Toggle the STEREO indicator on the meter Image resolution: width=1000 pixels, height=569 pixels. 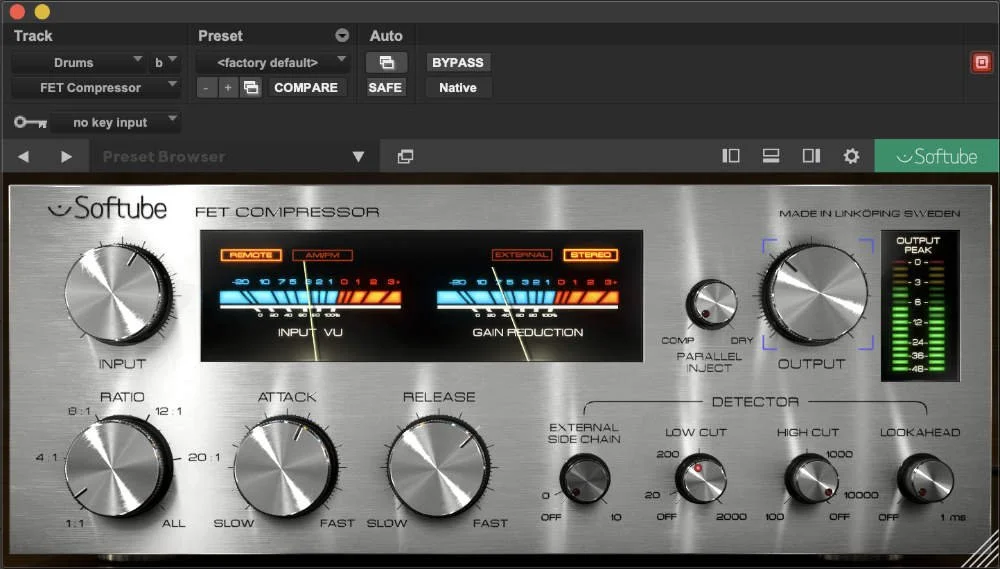pyautogui.click(x=591, y=255)
